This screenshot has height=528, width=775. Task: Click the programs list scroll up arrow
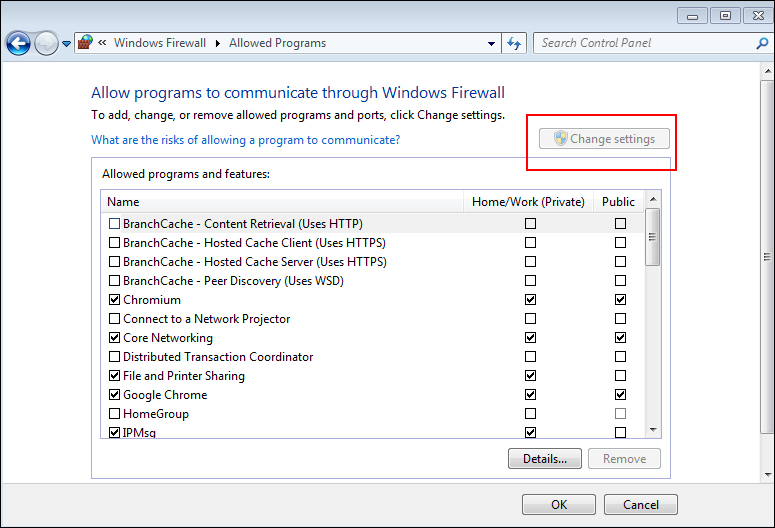653,199
